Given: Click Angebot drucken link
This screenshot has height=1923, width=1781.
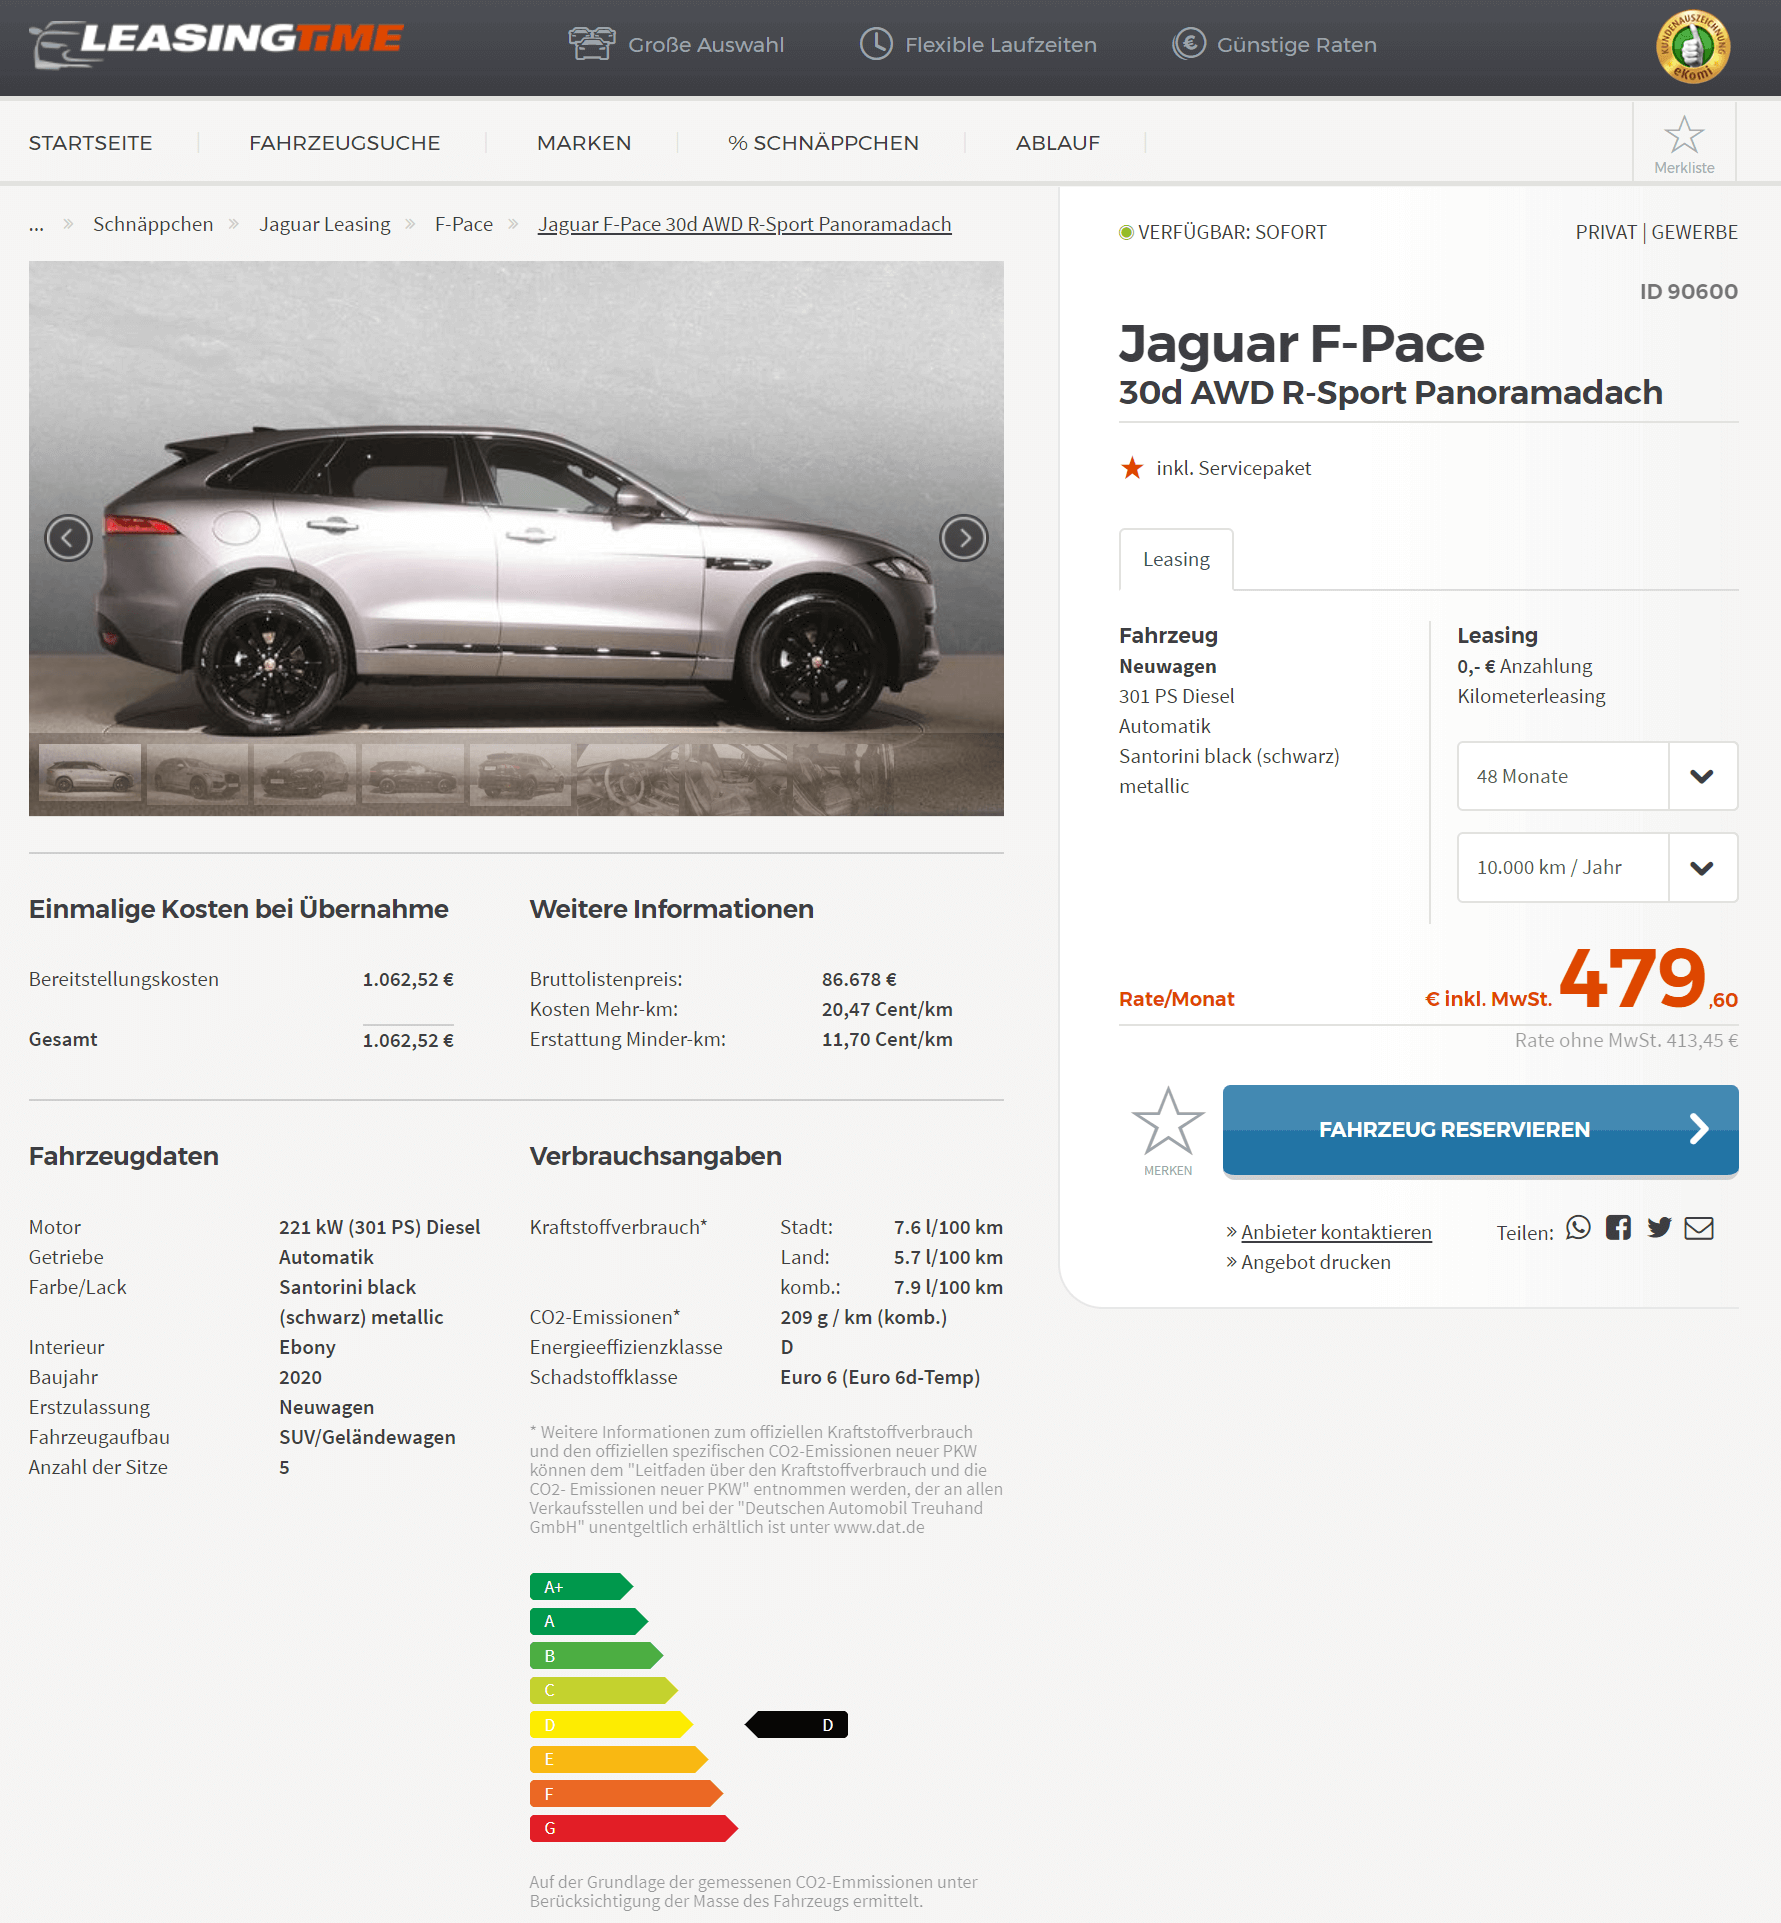Looking at the screenshot, I should [1316, 1262].
